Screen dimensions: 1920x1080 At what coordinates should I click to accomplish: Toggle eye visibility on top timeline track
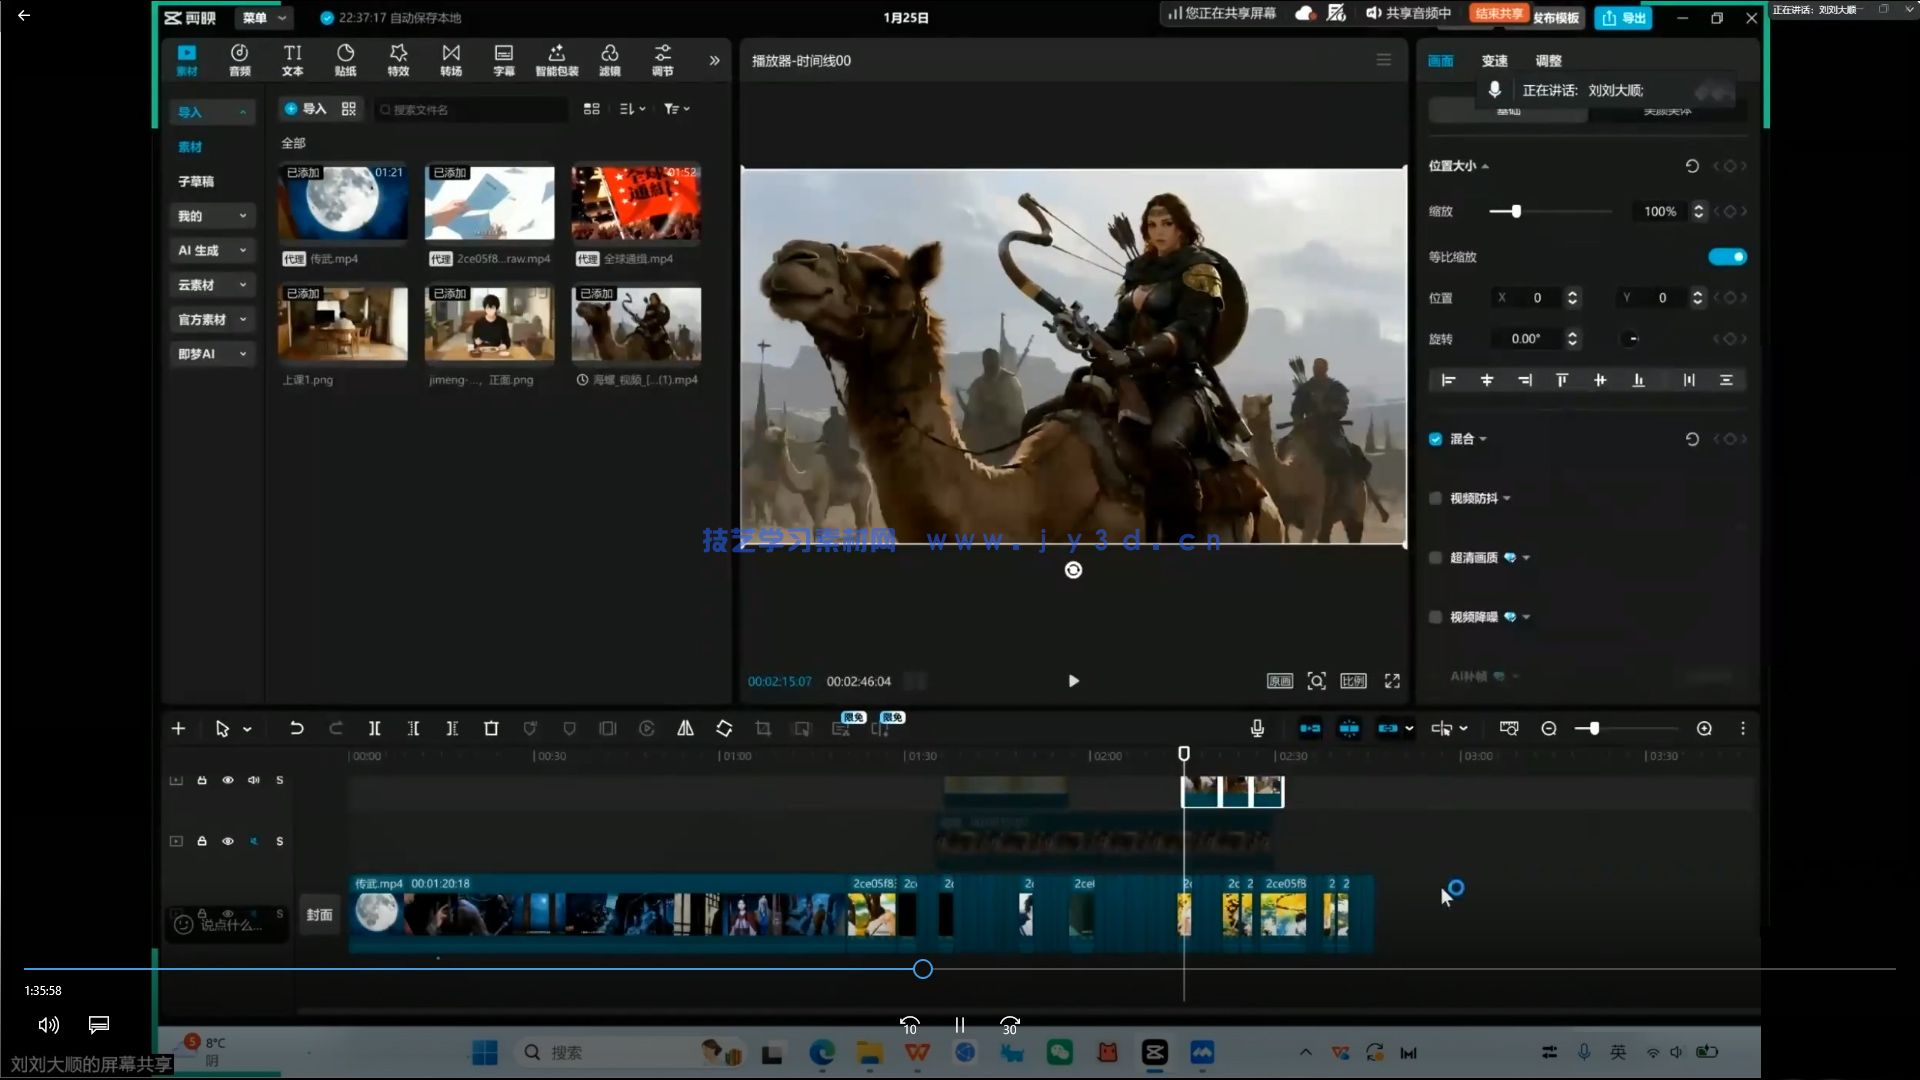coord(228,780)
